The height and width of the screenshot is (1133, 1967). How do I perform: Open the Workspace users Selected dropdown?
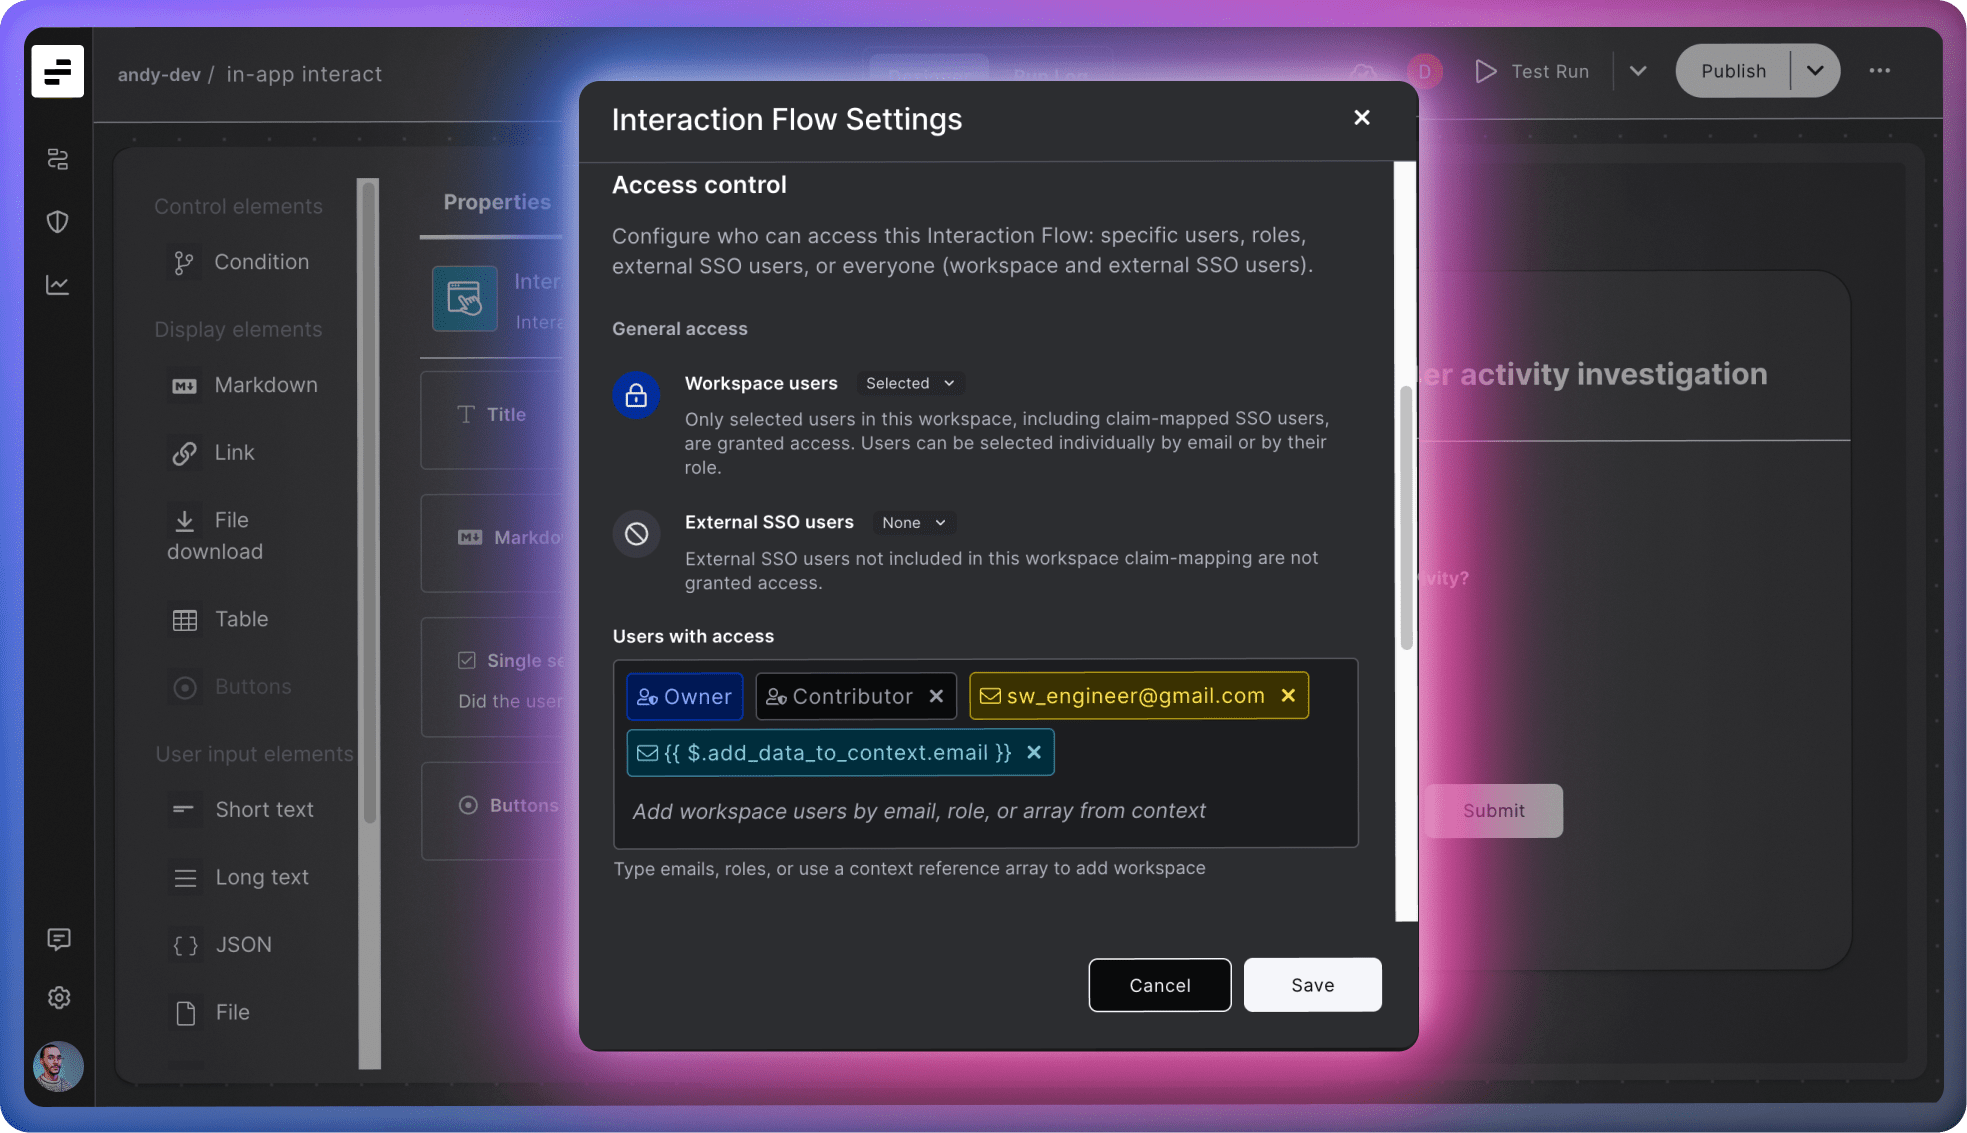pos(909,383)
